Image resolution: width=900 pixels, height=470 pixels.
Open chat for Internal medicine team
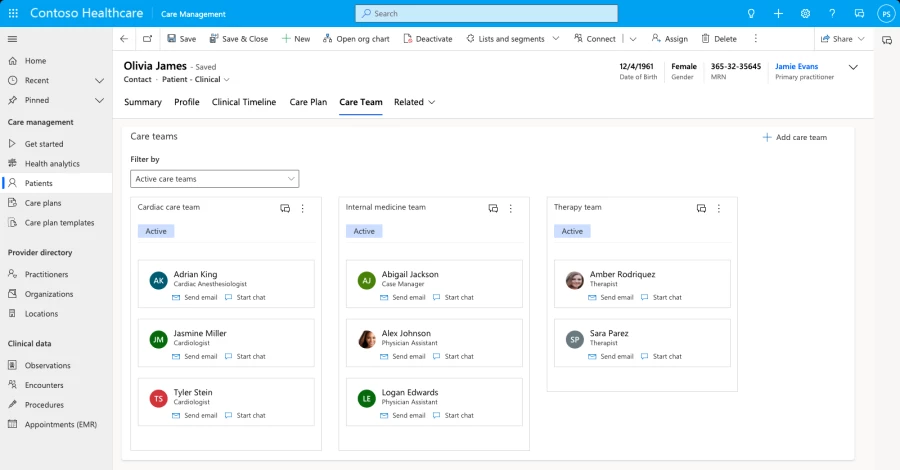493,208
